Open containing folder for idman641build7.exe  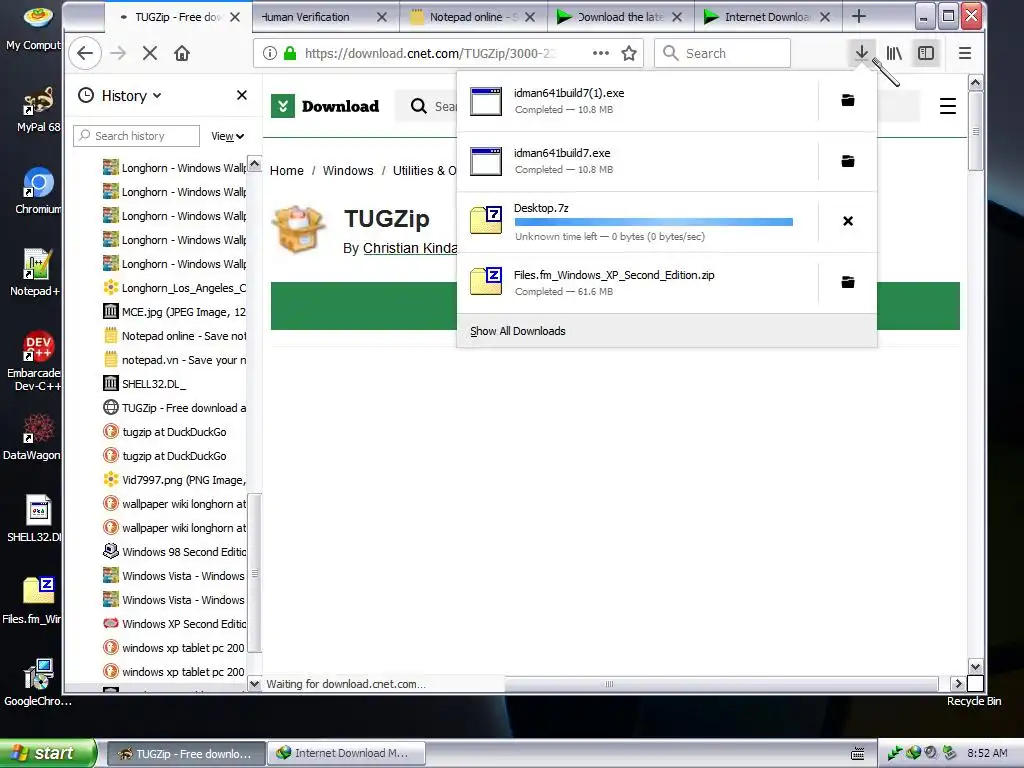tap(848, 161)
